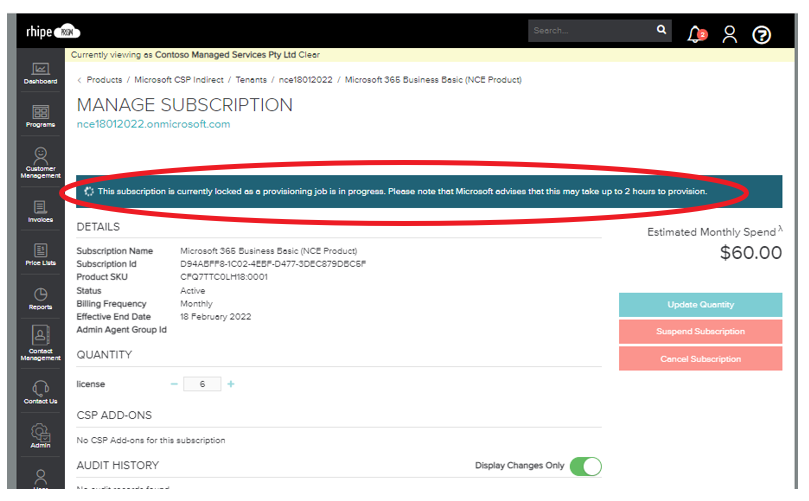Click the Active status value
Viewport: 809px width, 501px height.
tap(192, 291)
